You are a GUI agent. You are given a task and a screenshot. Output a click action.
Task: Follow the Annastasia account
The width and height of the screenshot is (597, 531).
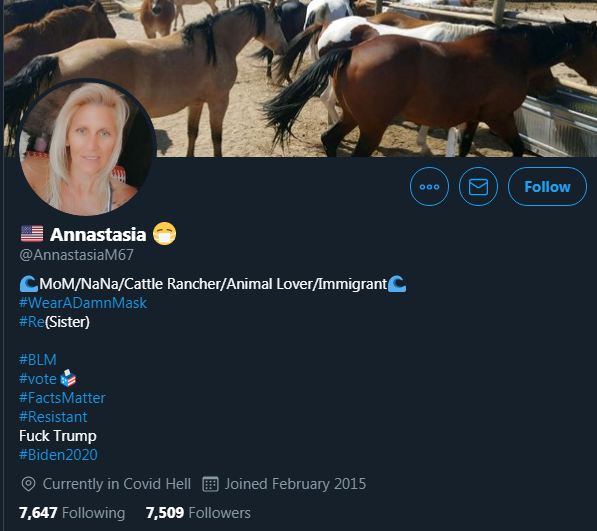tap(547, 187)
